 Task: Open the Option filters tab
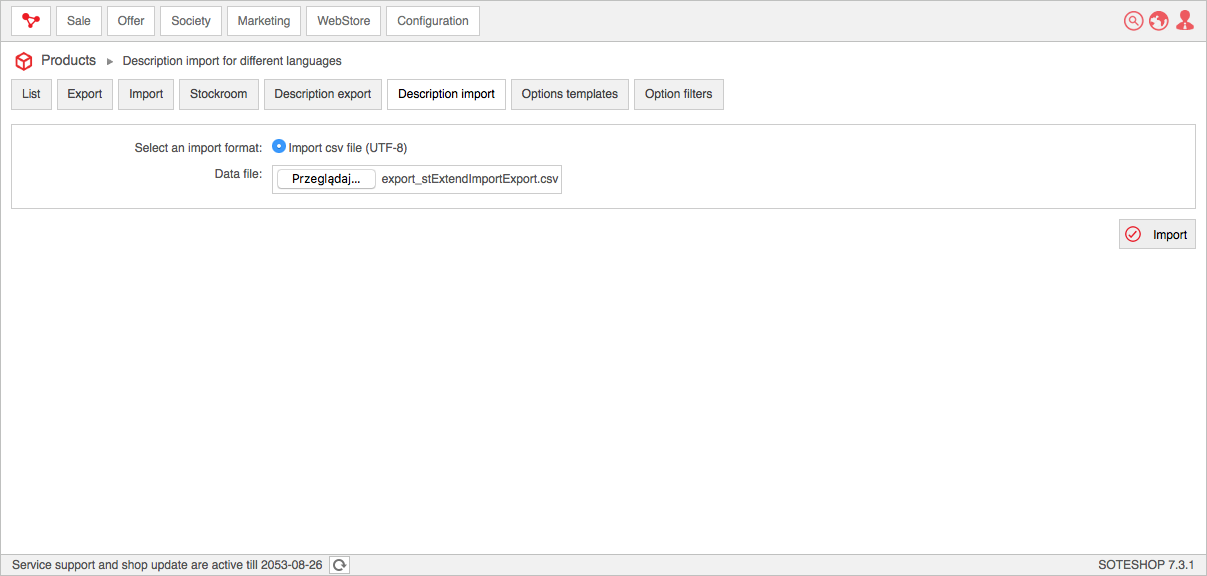[x=679, y=94]
